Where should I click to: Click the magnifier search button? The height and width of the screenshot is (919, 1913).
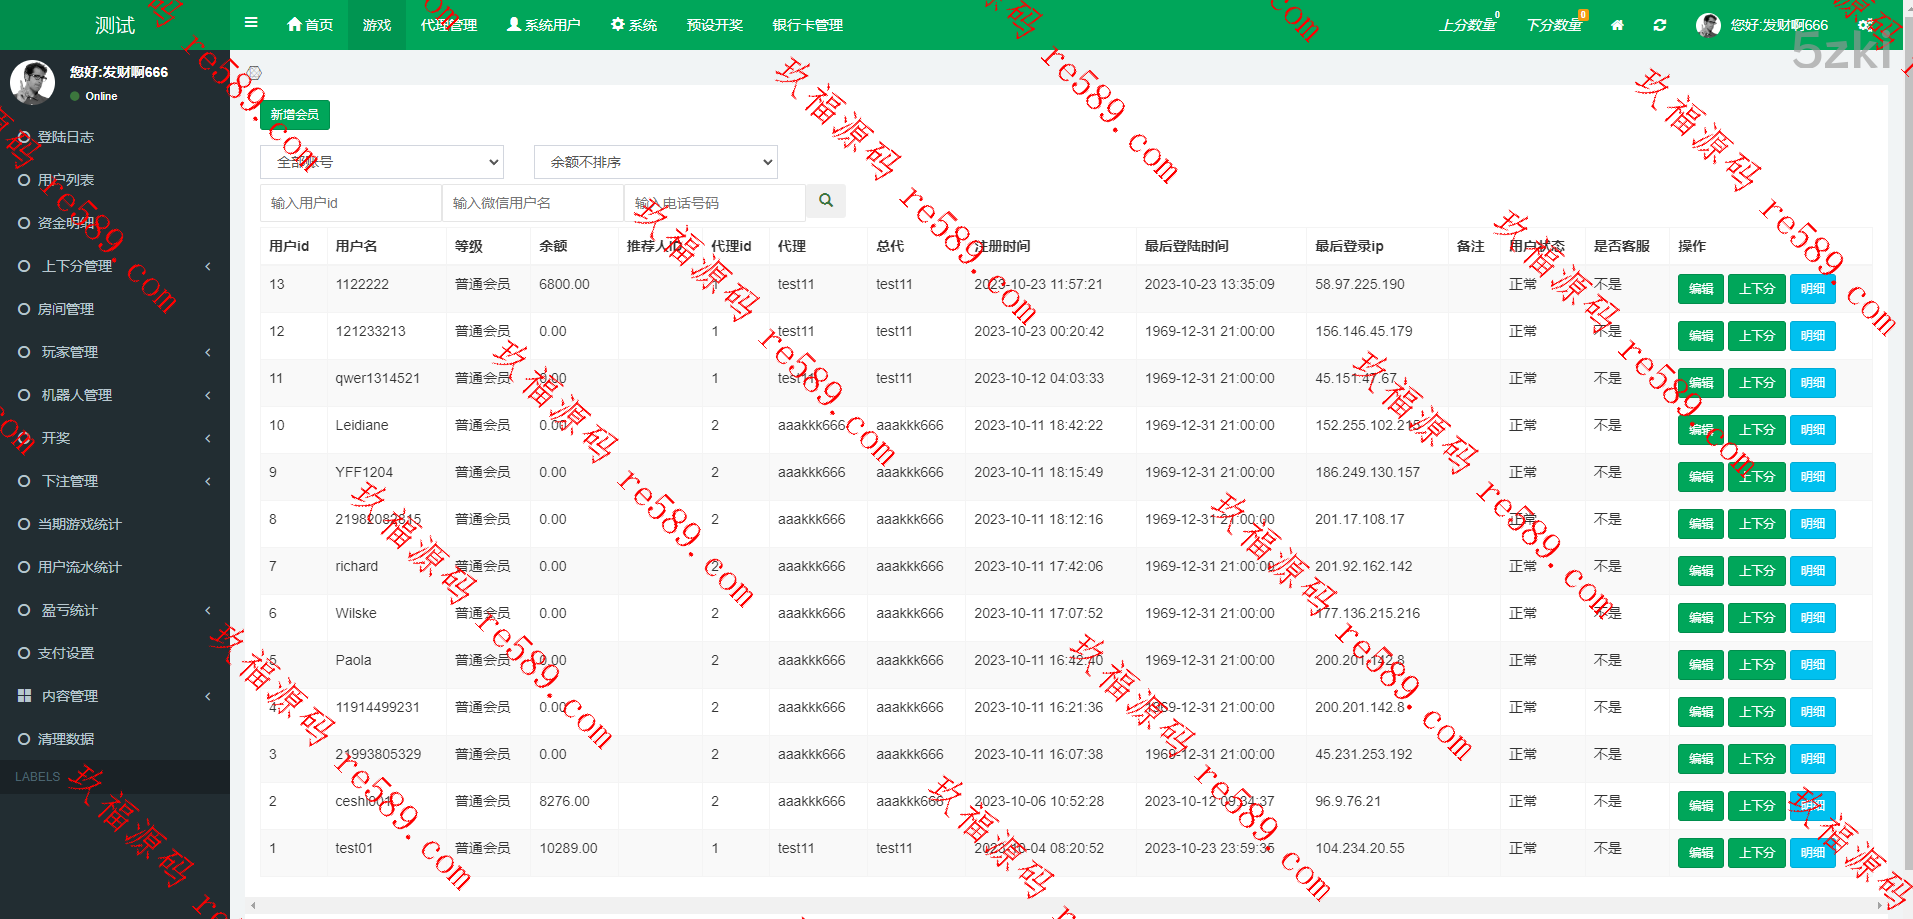tap(826, 201)
